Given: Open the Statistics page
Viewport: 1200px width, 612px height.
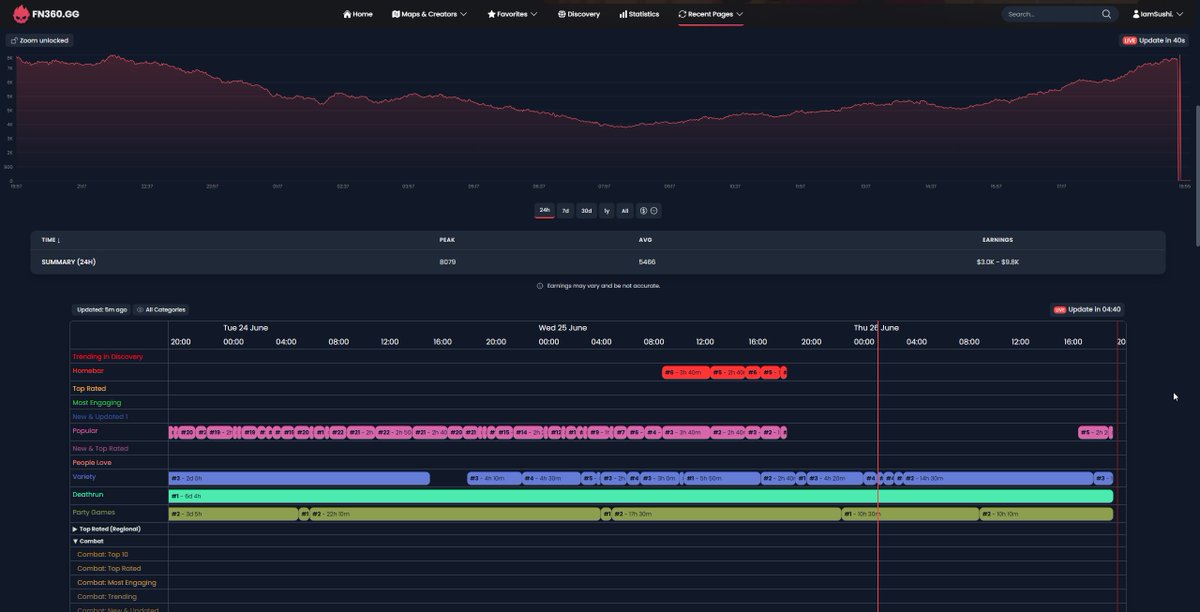Looking at the screenshot, I should [639, 14].
